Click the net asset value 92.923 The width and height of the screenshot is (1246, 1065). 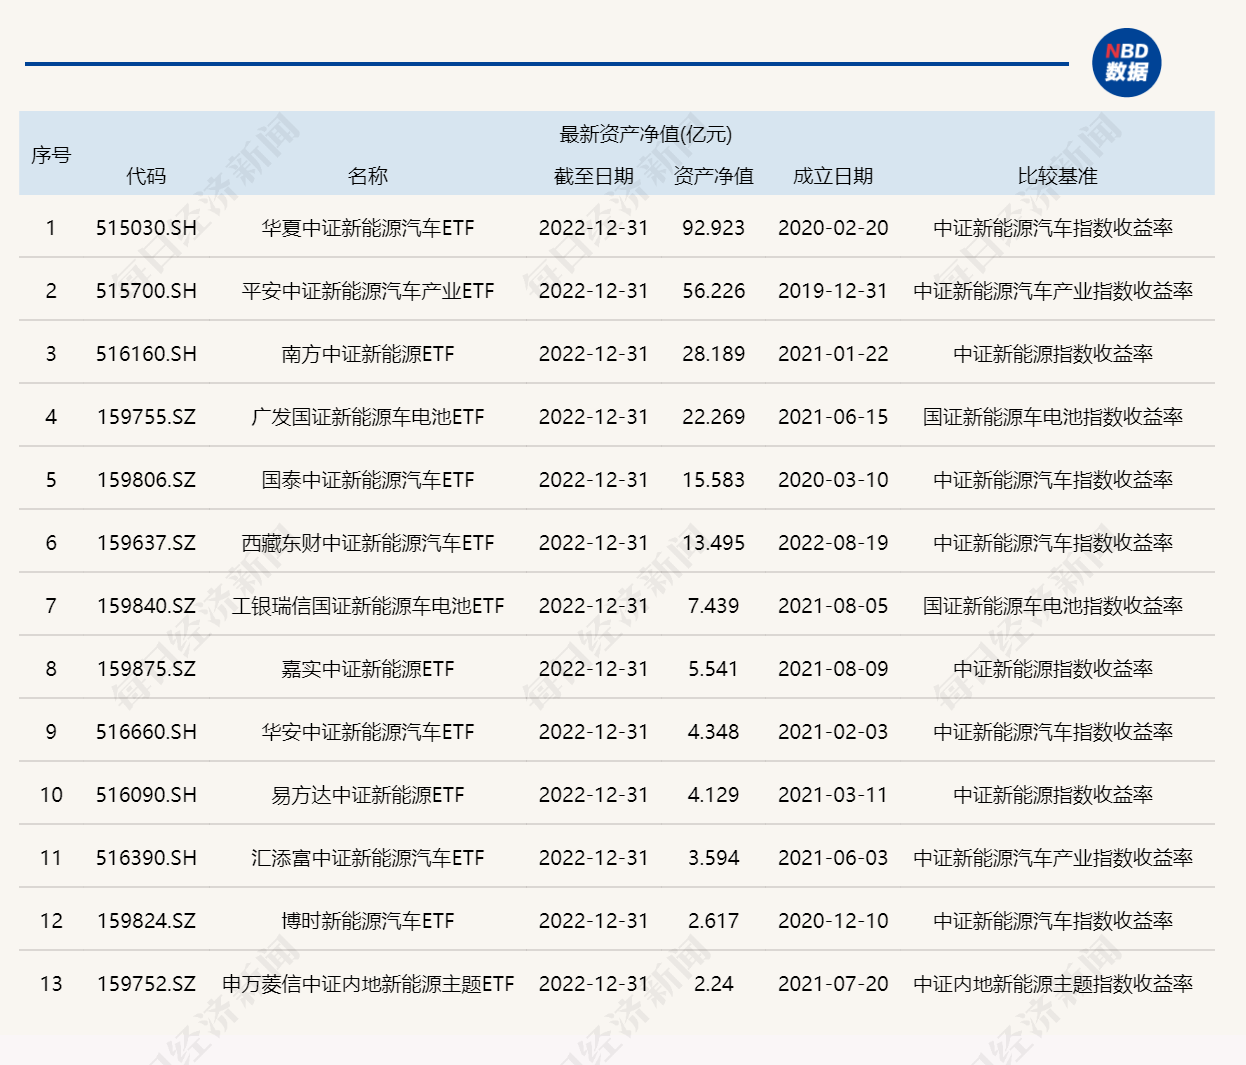(x=713, y=228)
